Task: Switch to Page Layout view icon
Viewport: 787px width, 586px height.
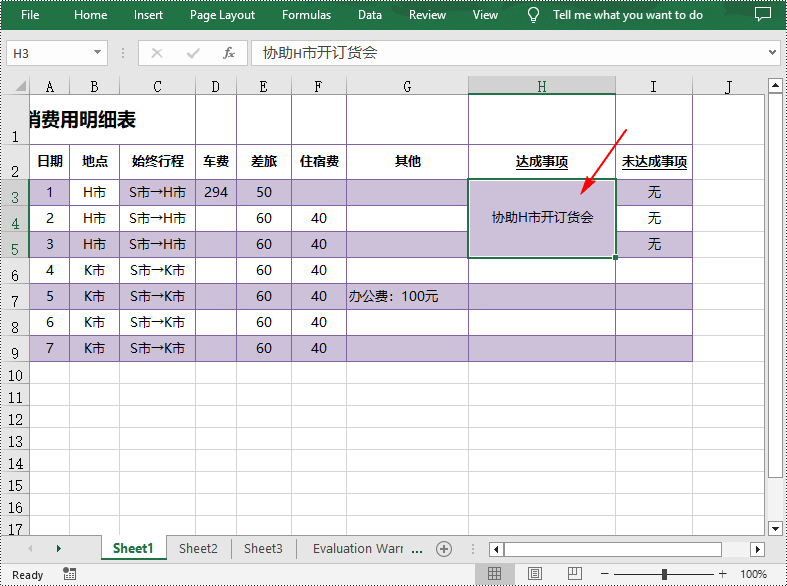Action: tap(535, 574)
